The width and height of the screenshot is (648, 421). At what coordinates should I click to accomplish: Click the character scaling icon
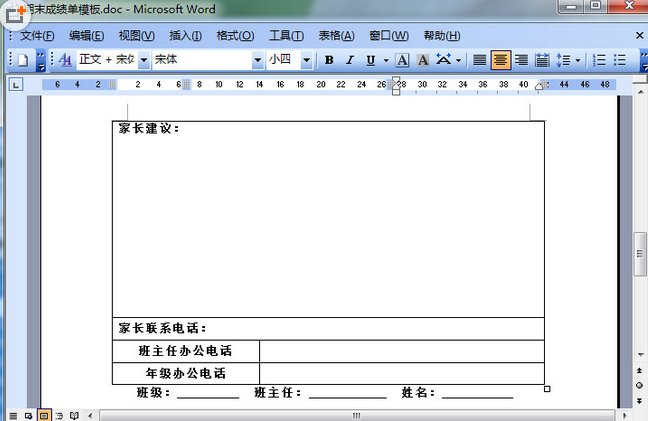[443, 60]
